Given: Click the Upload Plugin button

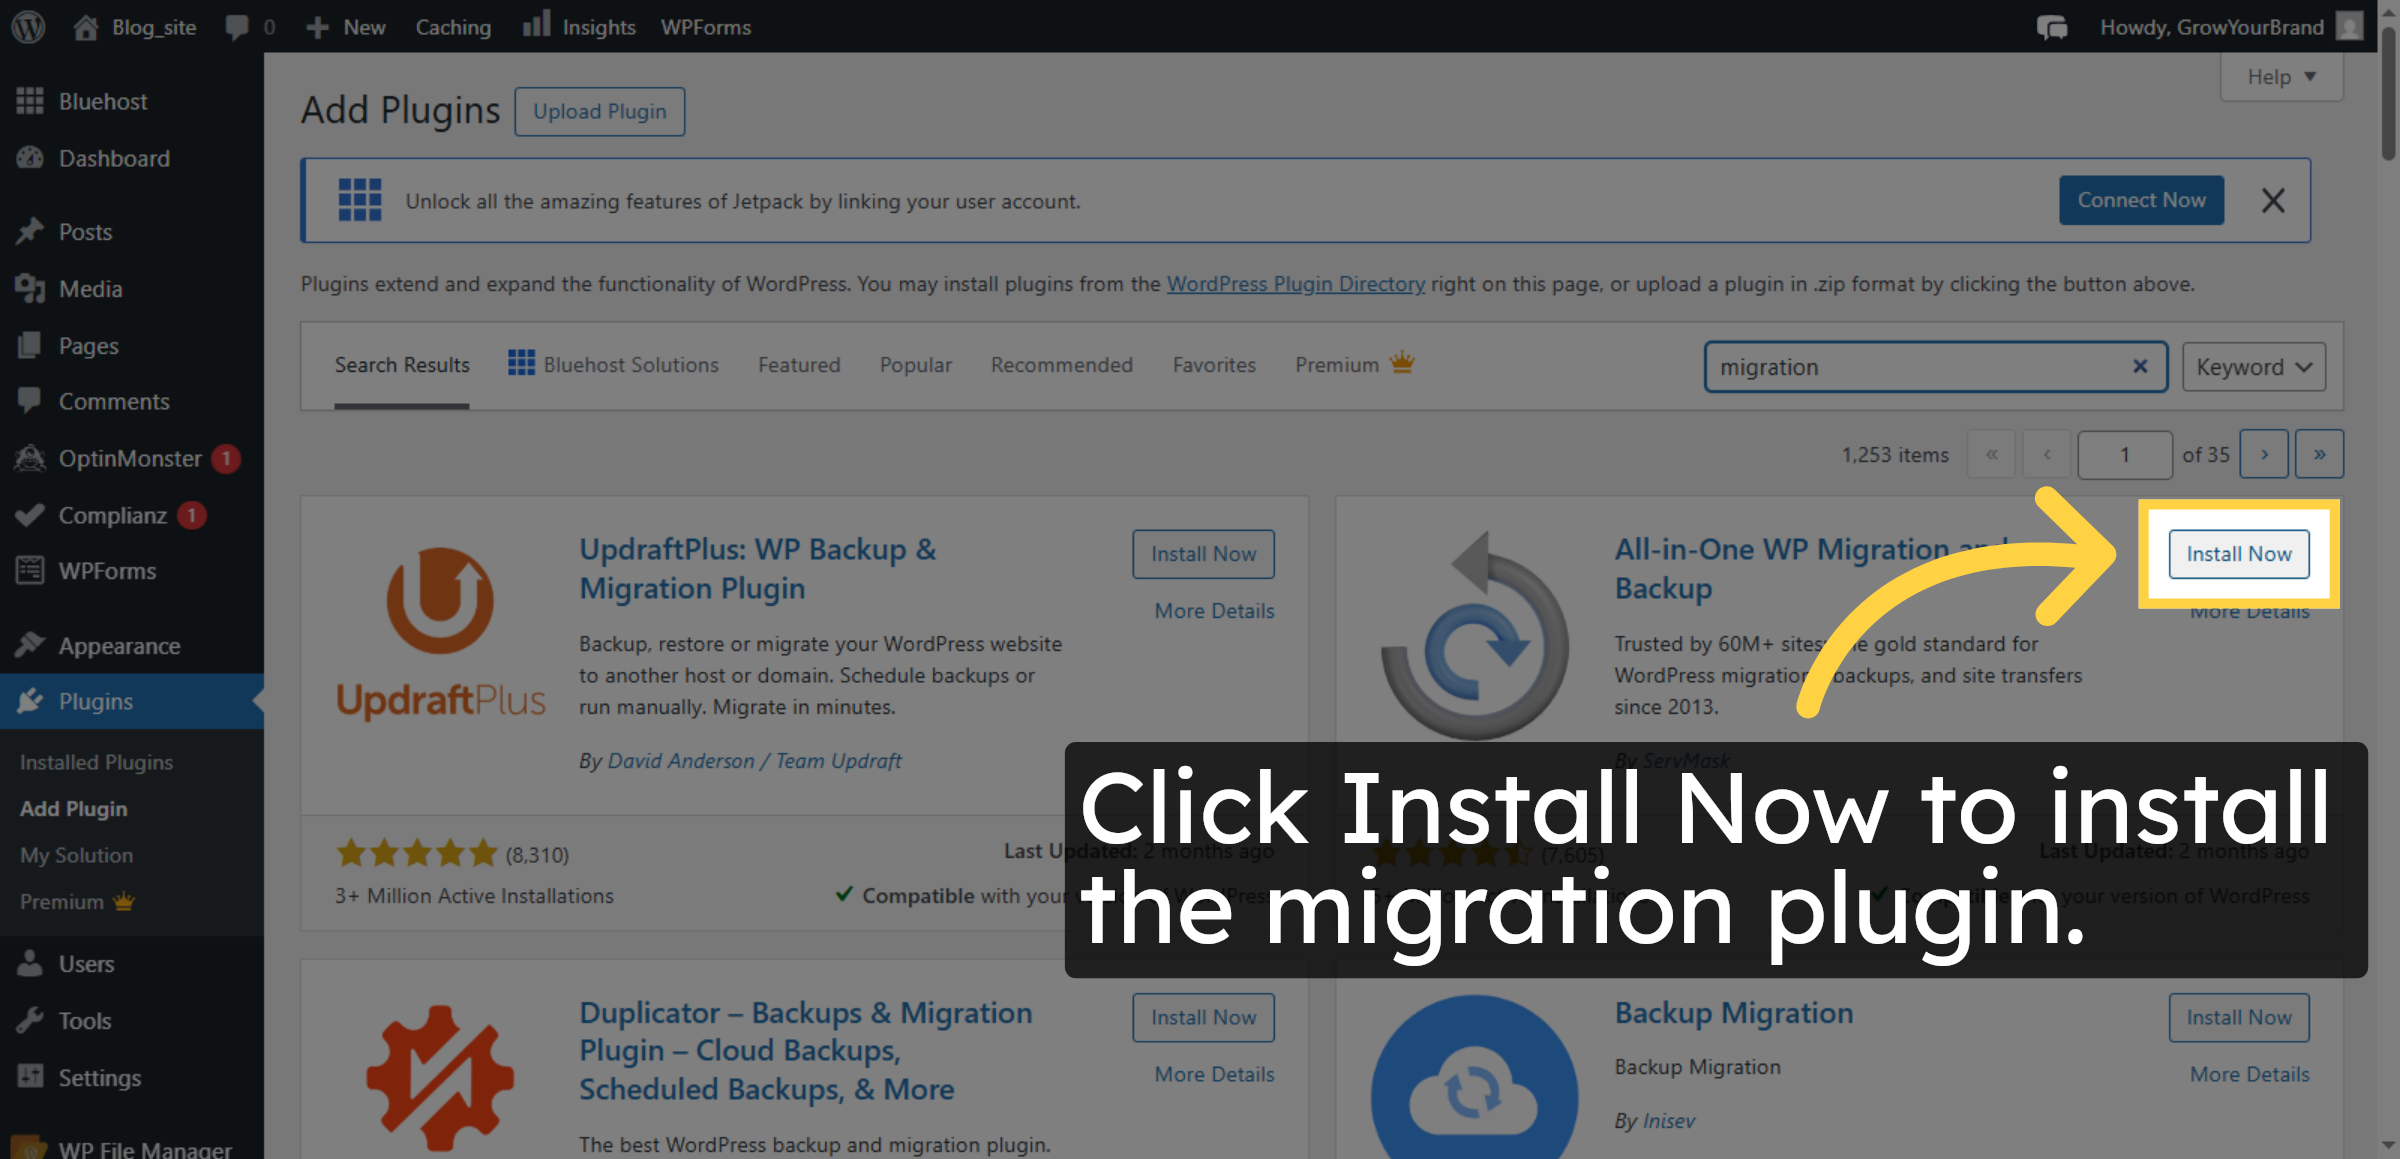Looking at the screenshot, I should (x=599, y=111).
